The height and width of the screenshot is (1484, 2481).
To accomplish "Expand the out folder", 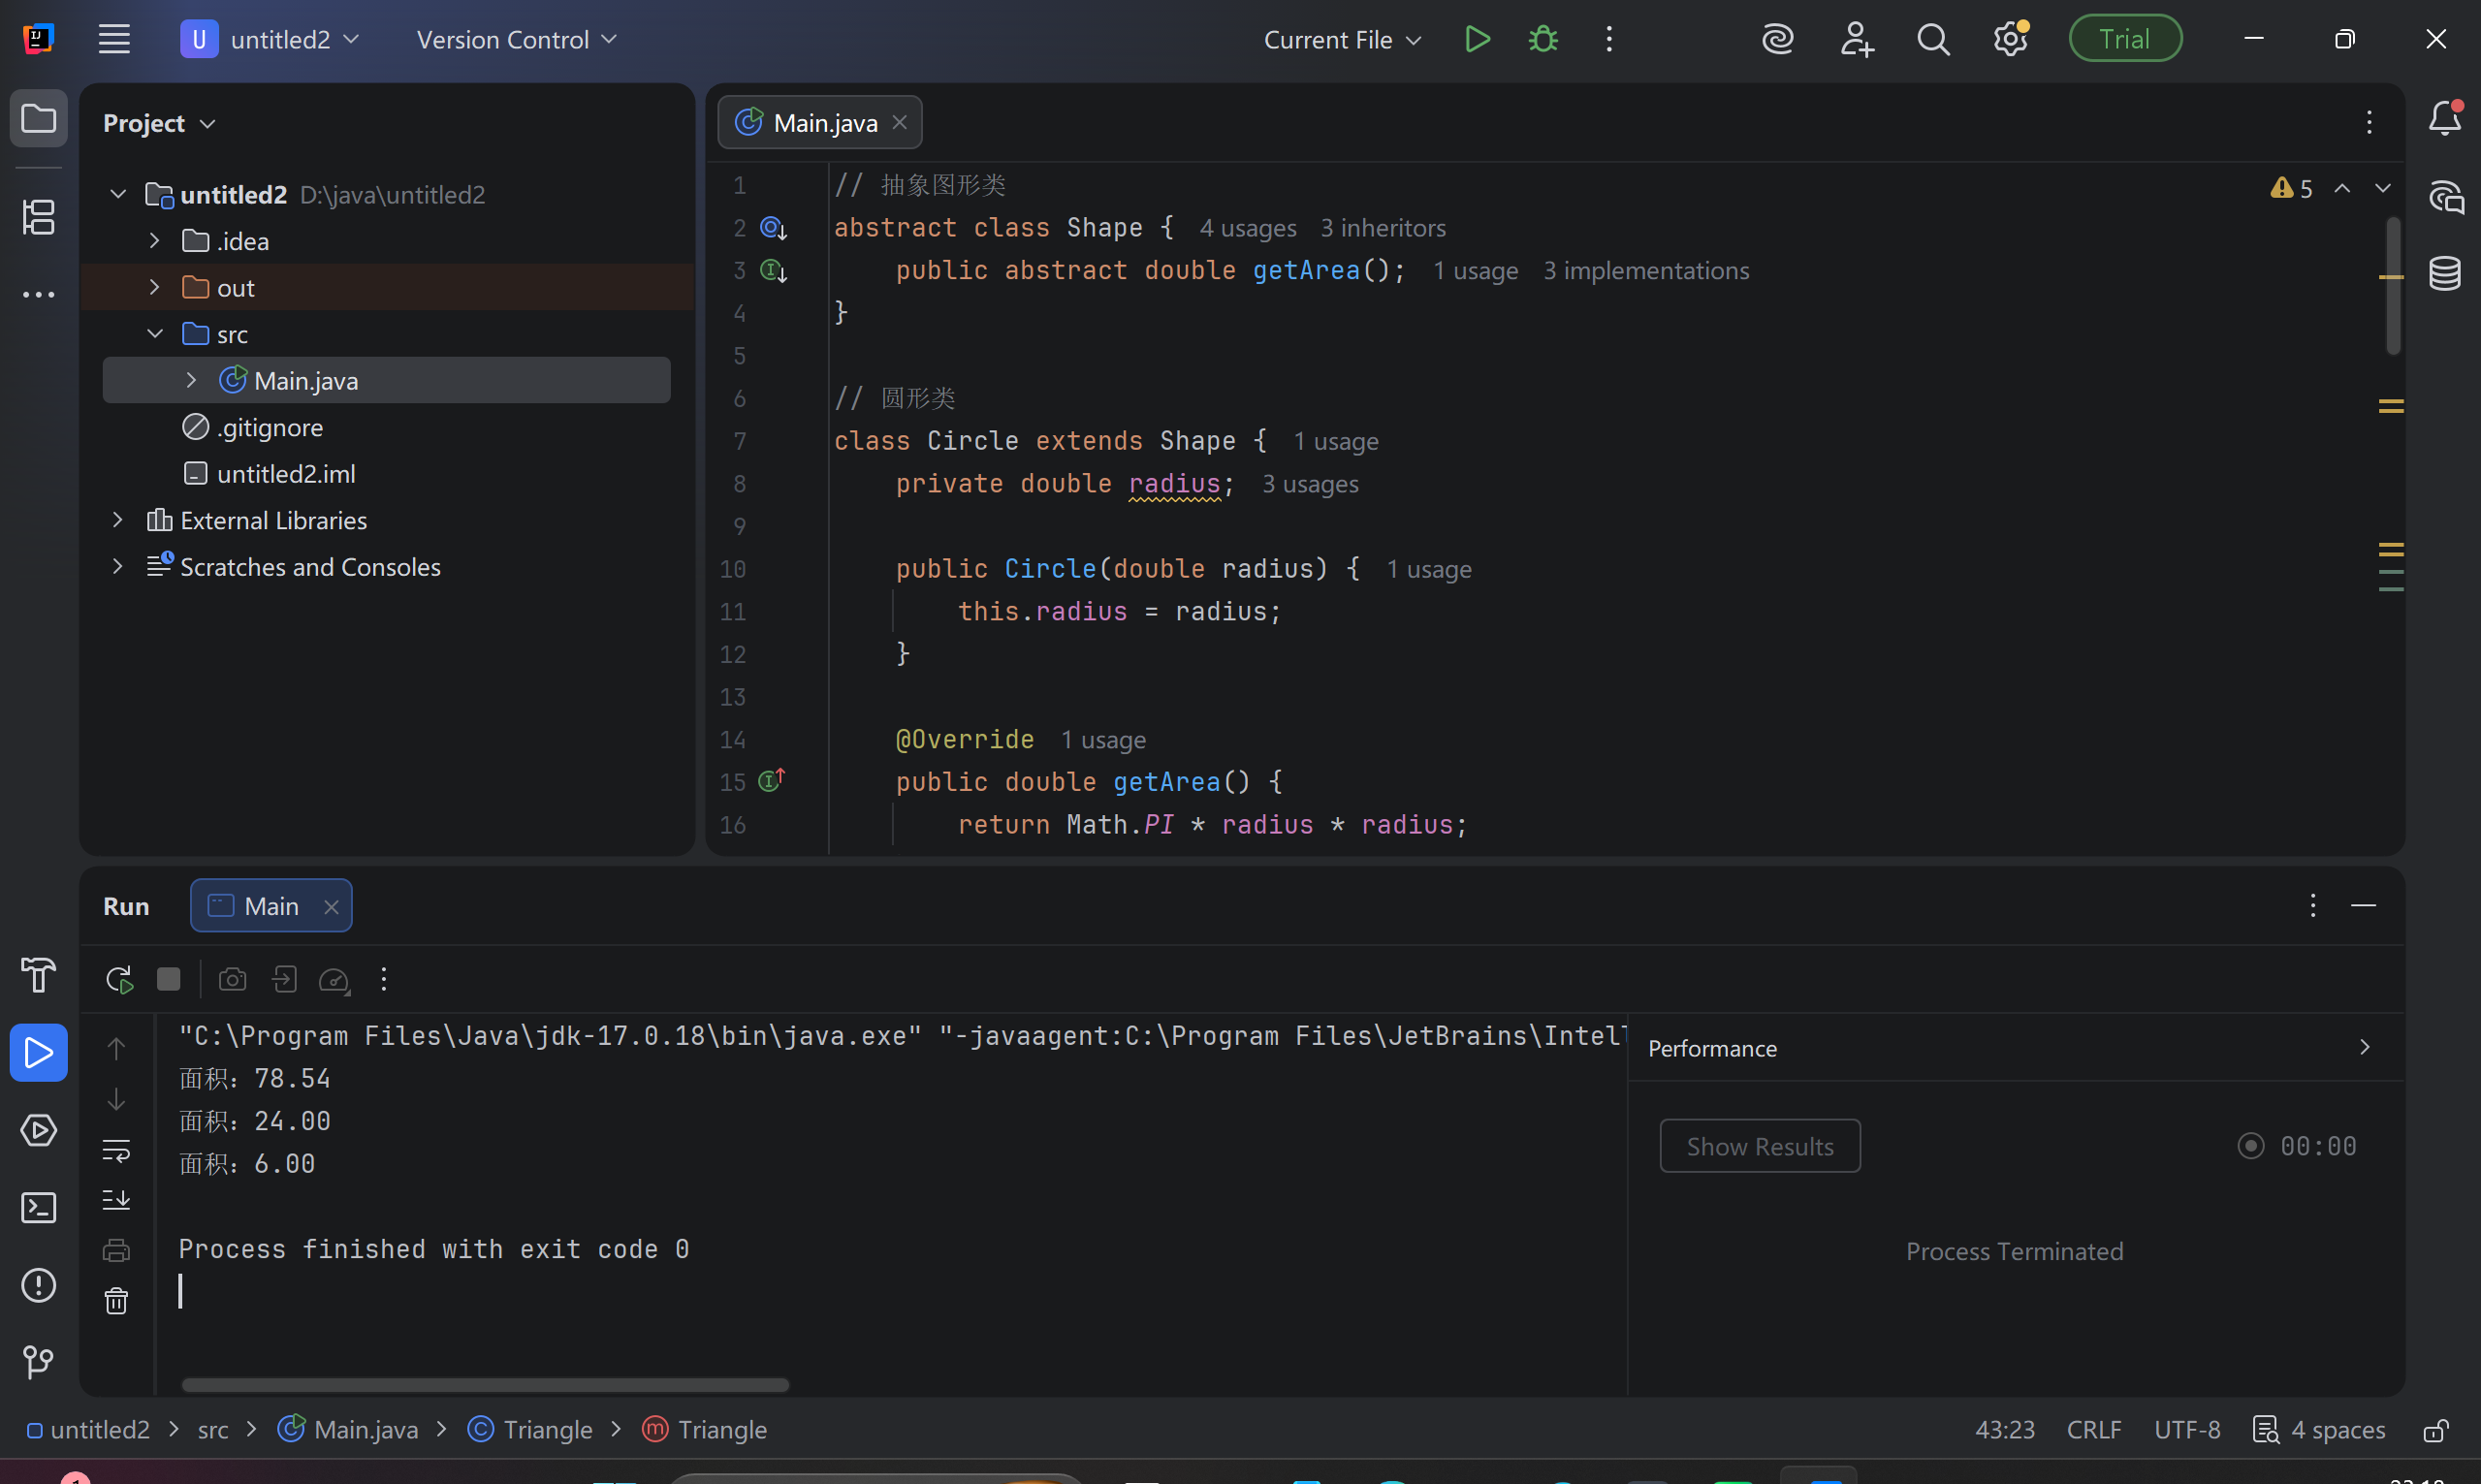I will (x=154, y=288).
